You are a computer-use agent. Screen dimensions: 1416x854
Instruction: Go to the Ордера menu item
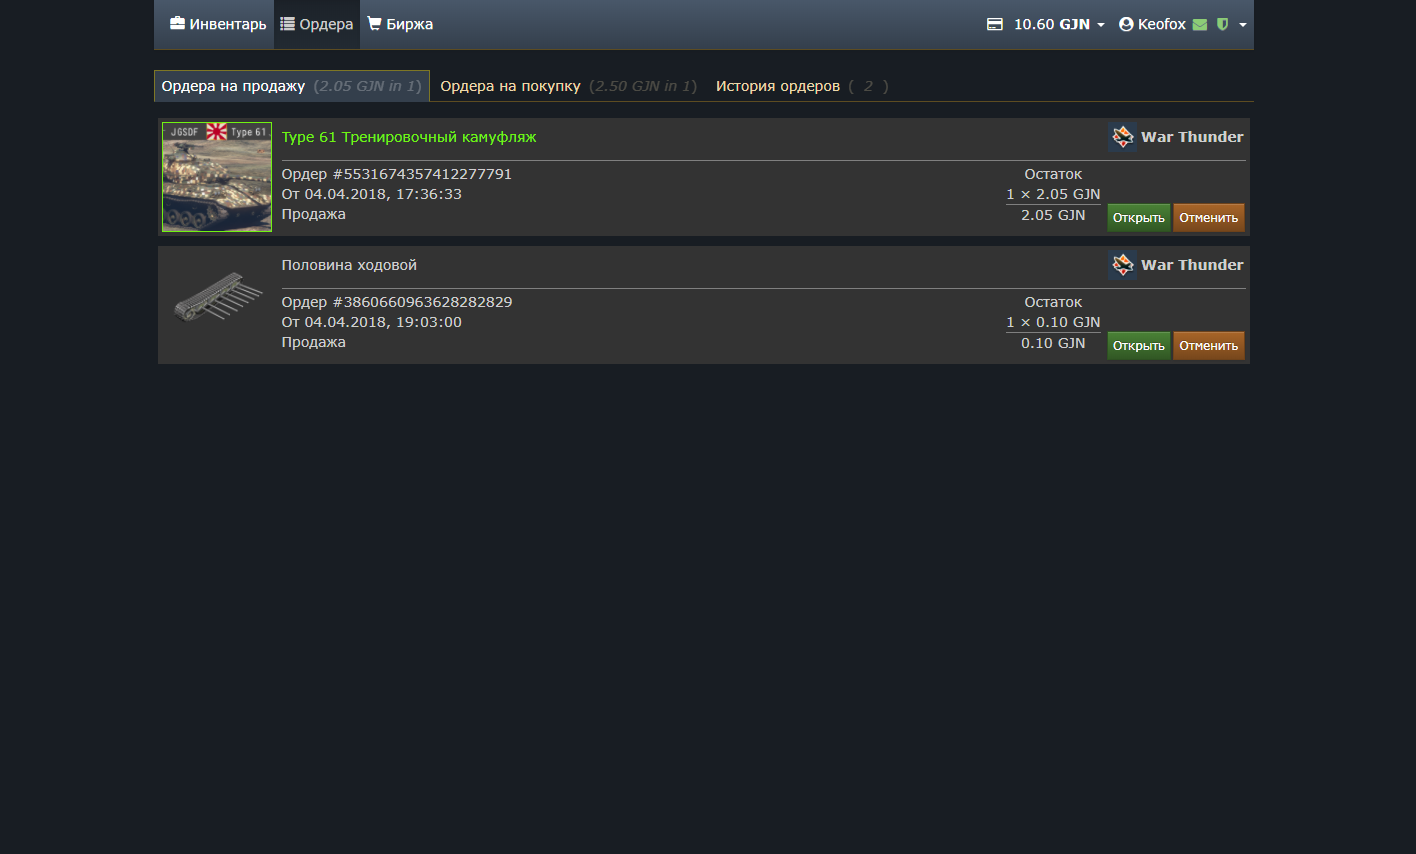317,24
